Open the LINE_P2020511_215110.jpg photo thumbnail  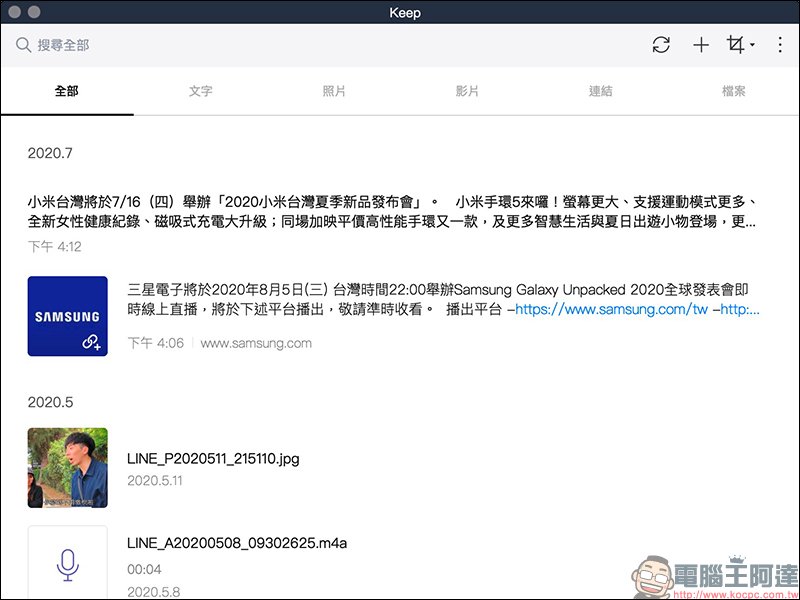pyautogui.click(x=67, y=468)
